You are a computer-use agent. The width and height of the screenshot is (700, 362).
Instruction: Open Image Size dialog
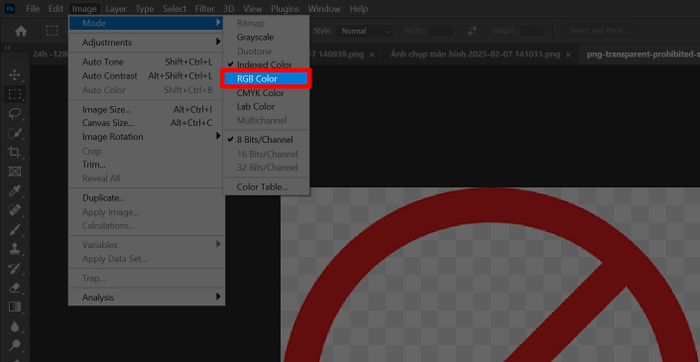point(146,109)
